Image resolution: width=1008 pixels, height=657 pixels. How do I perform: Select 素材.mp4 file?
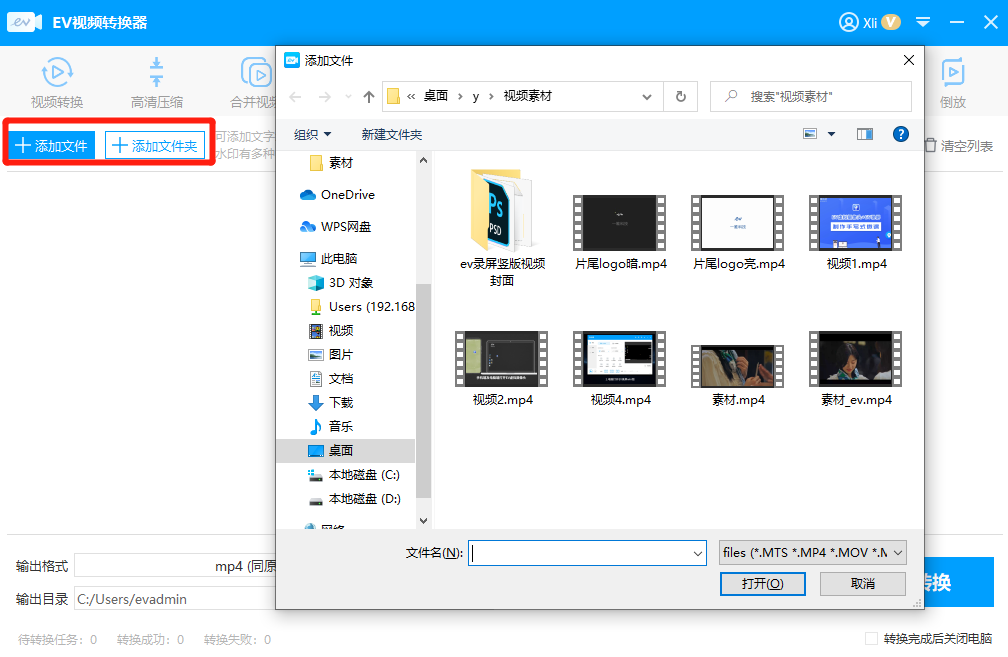[738, 375]
